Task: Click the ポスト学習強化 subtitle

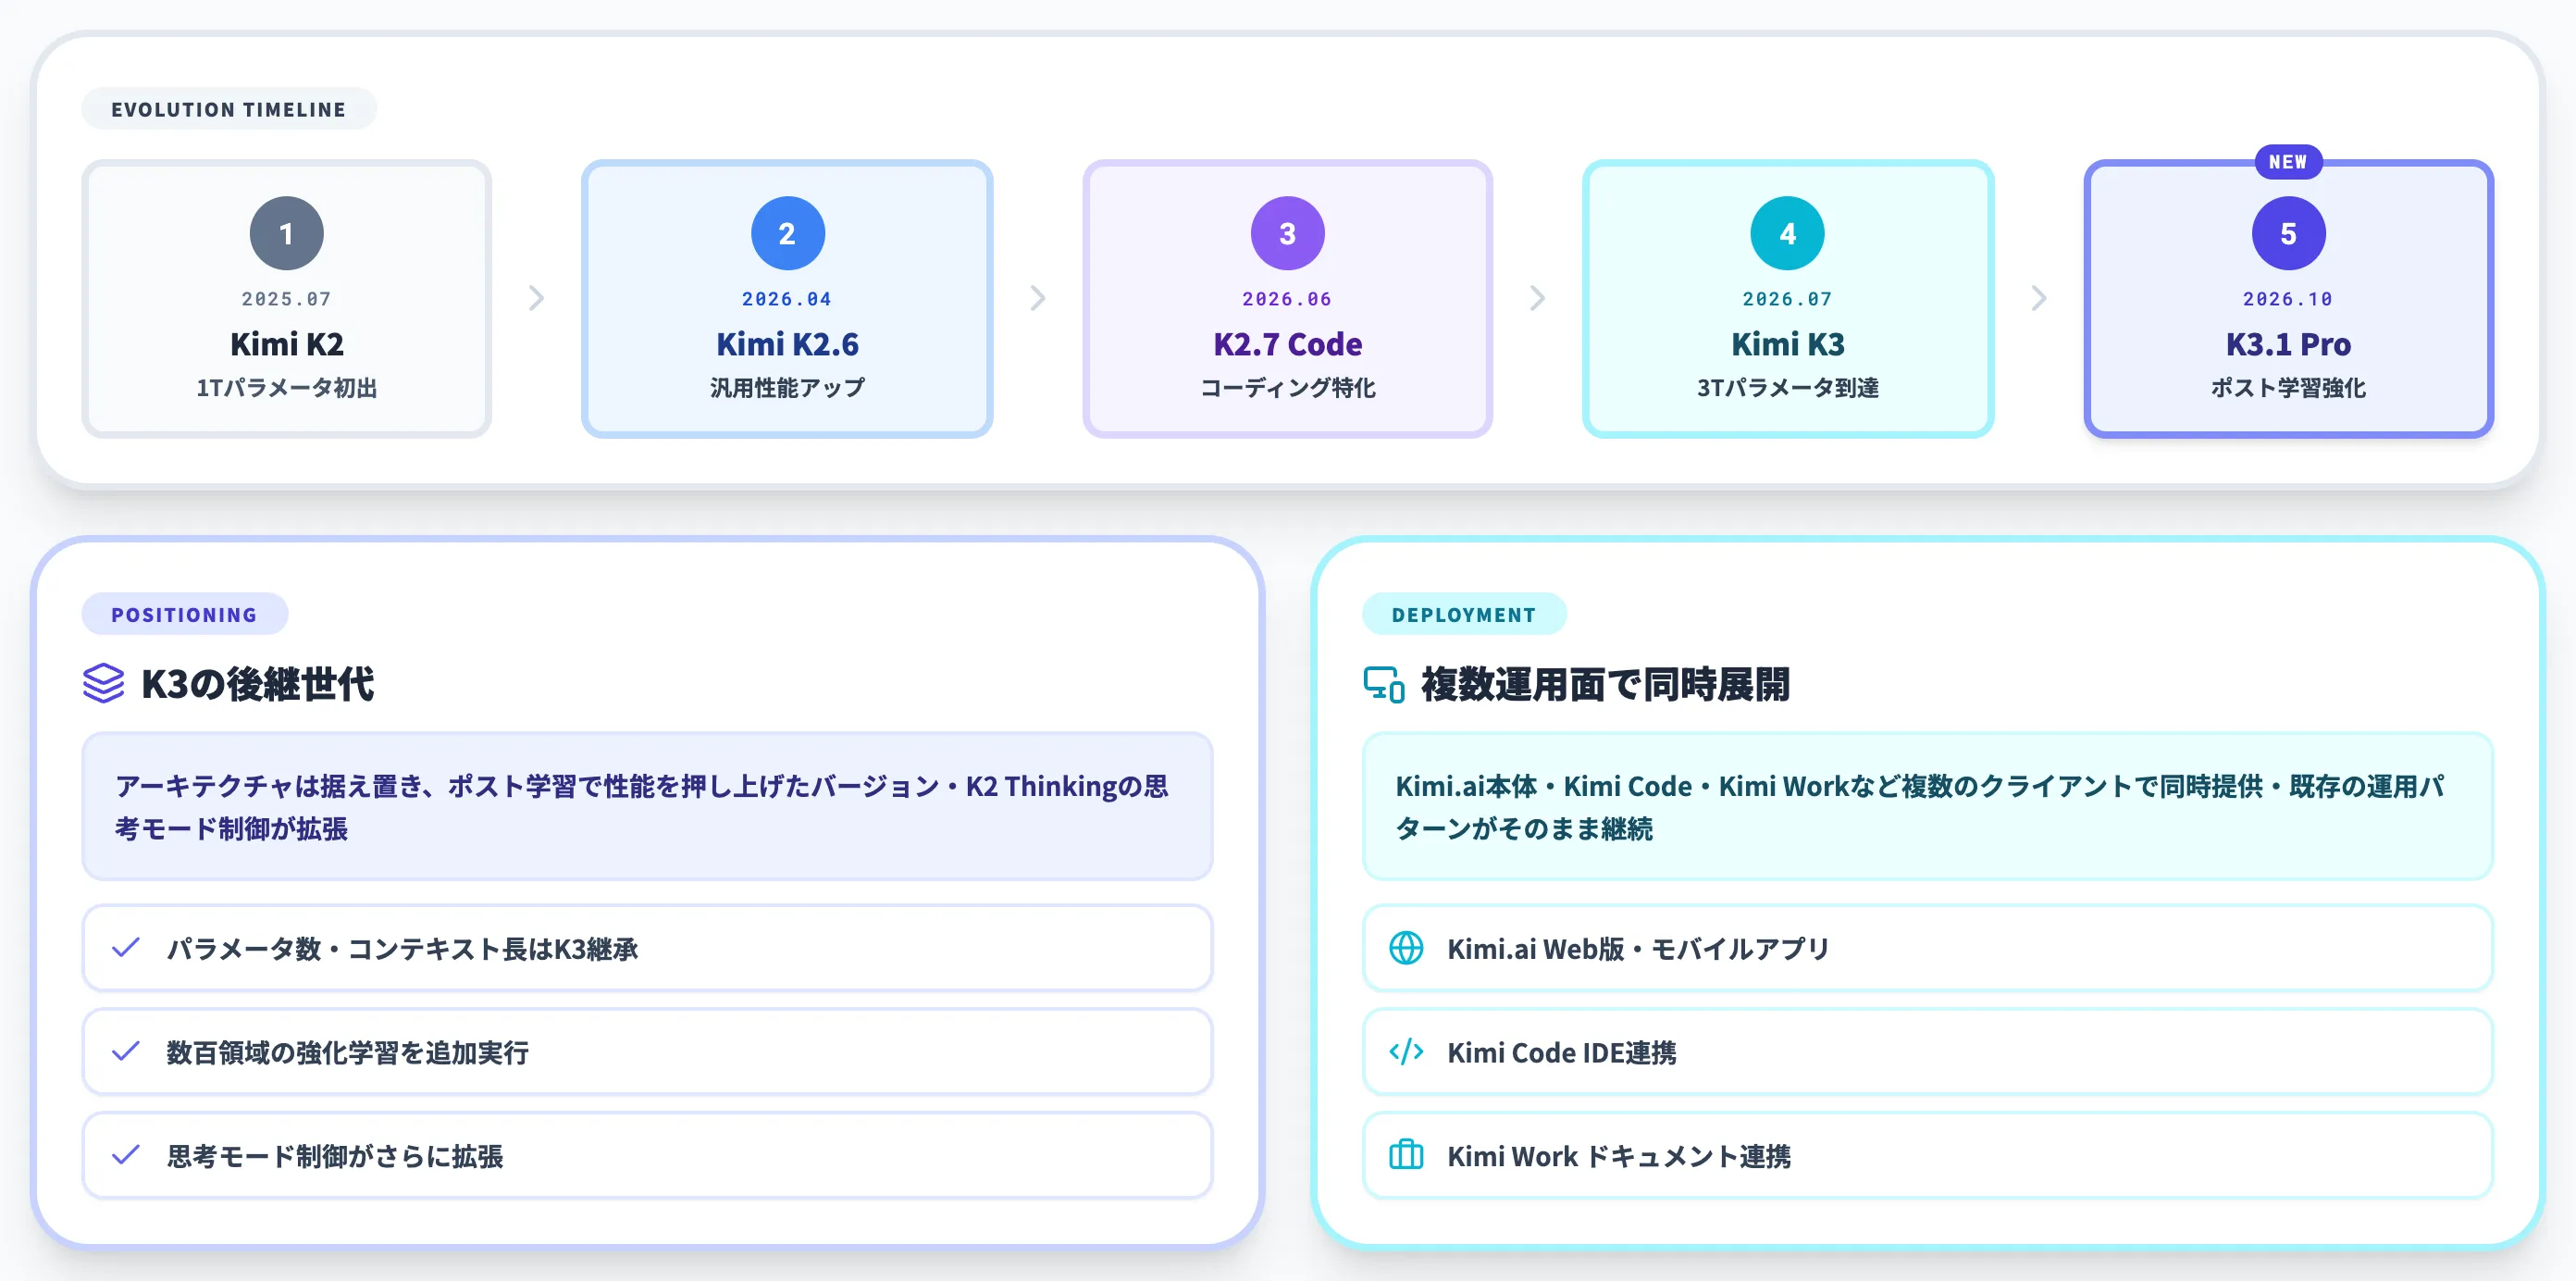Action: tap(2289, 388)
